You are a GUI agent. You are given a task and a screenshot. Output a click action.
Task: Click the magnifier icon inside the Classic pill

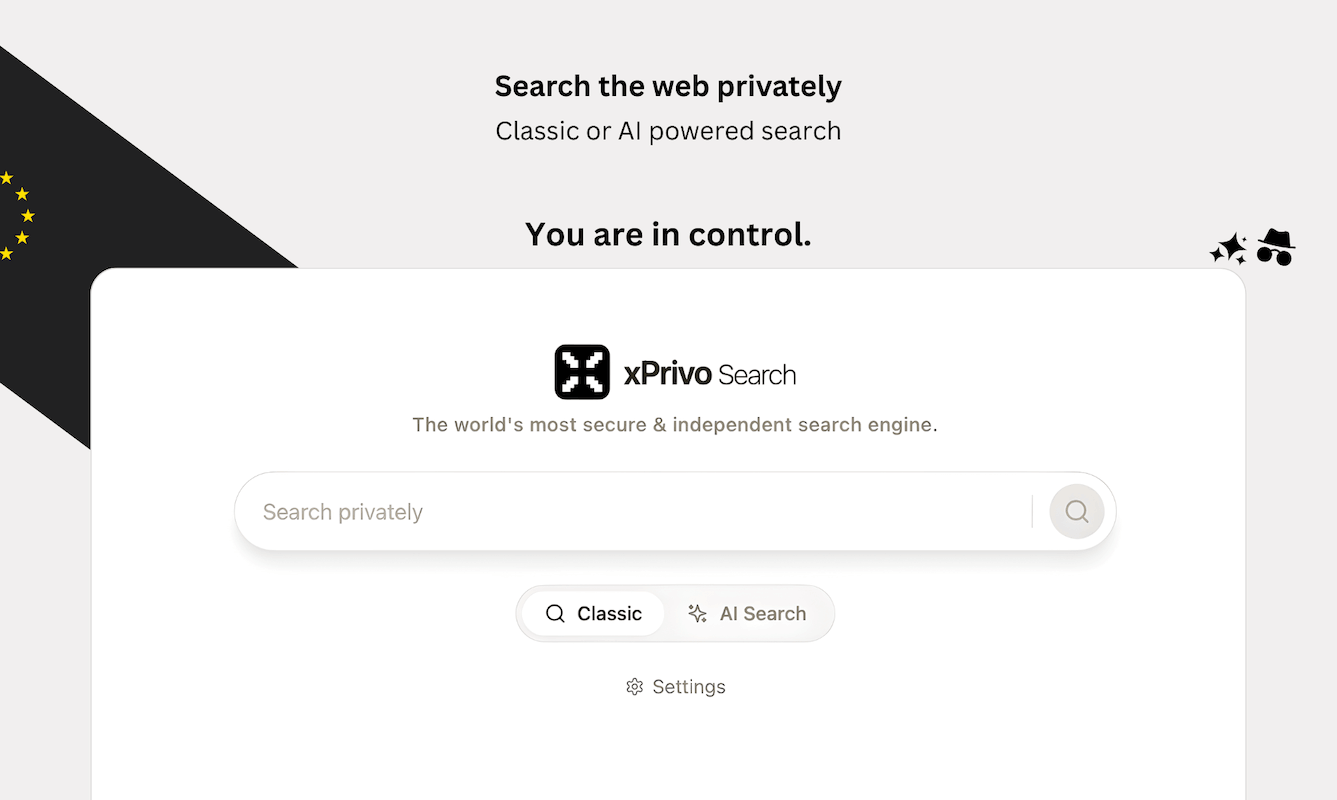coord(556,613)
